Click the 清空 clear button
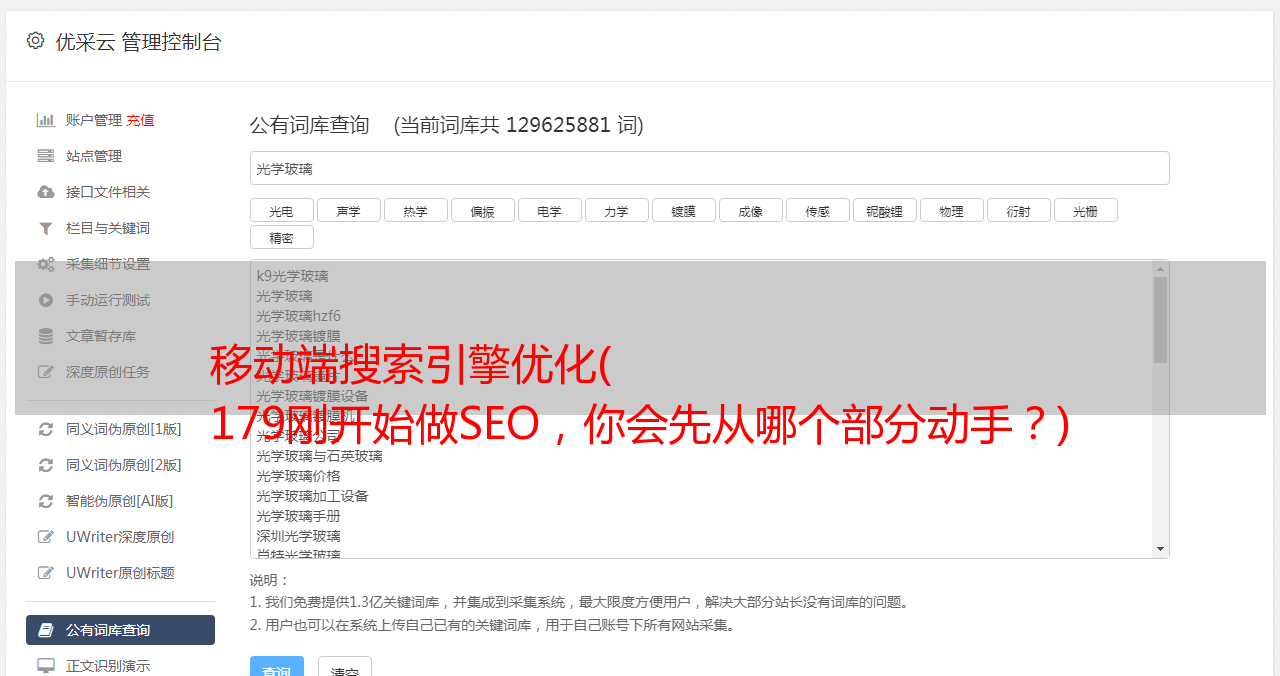Screen dimensions: 1280x676 344,668
